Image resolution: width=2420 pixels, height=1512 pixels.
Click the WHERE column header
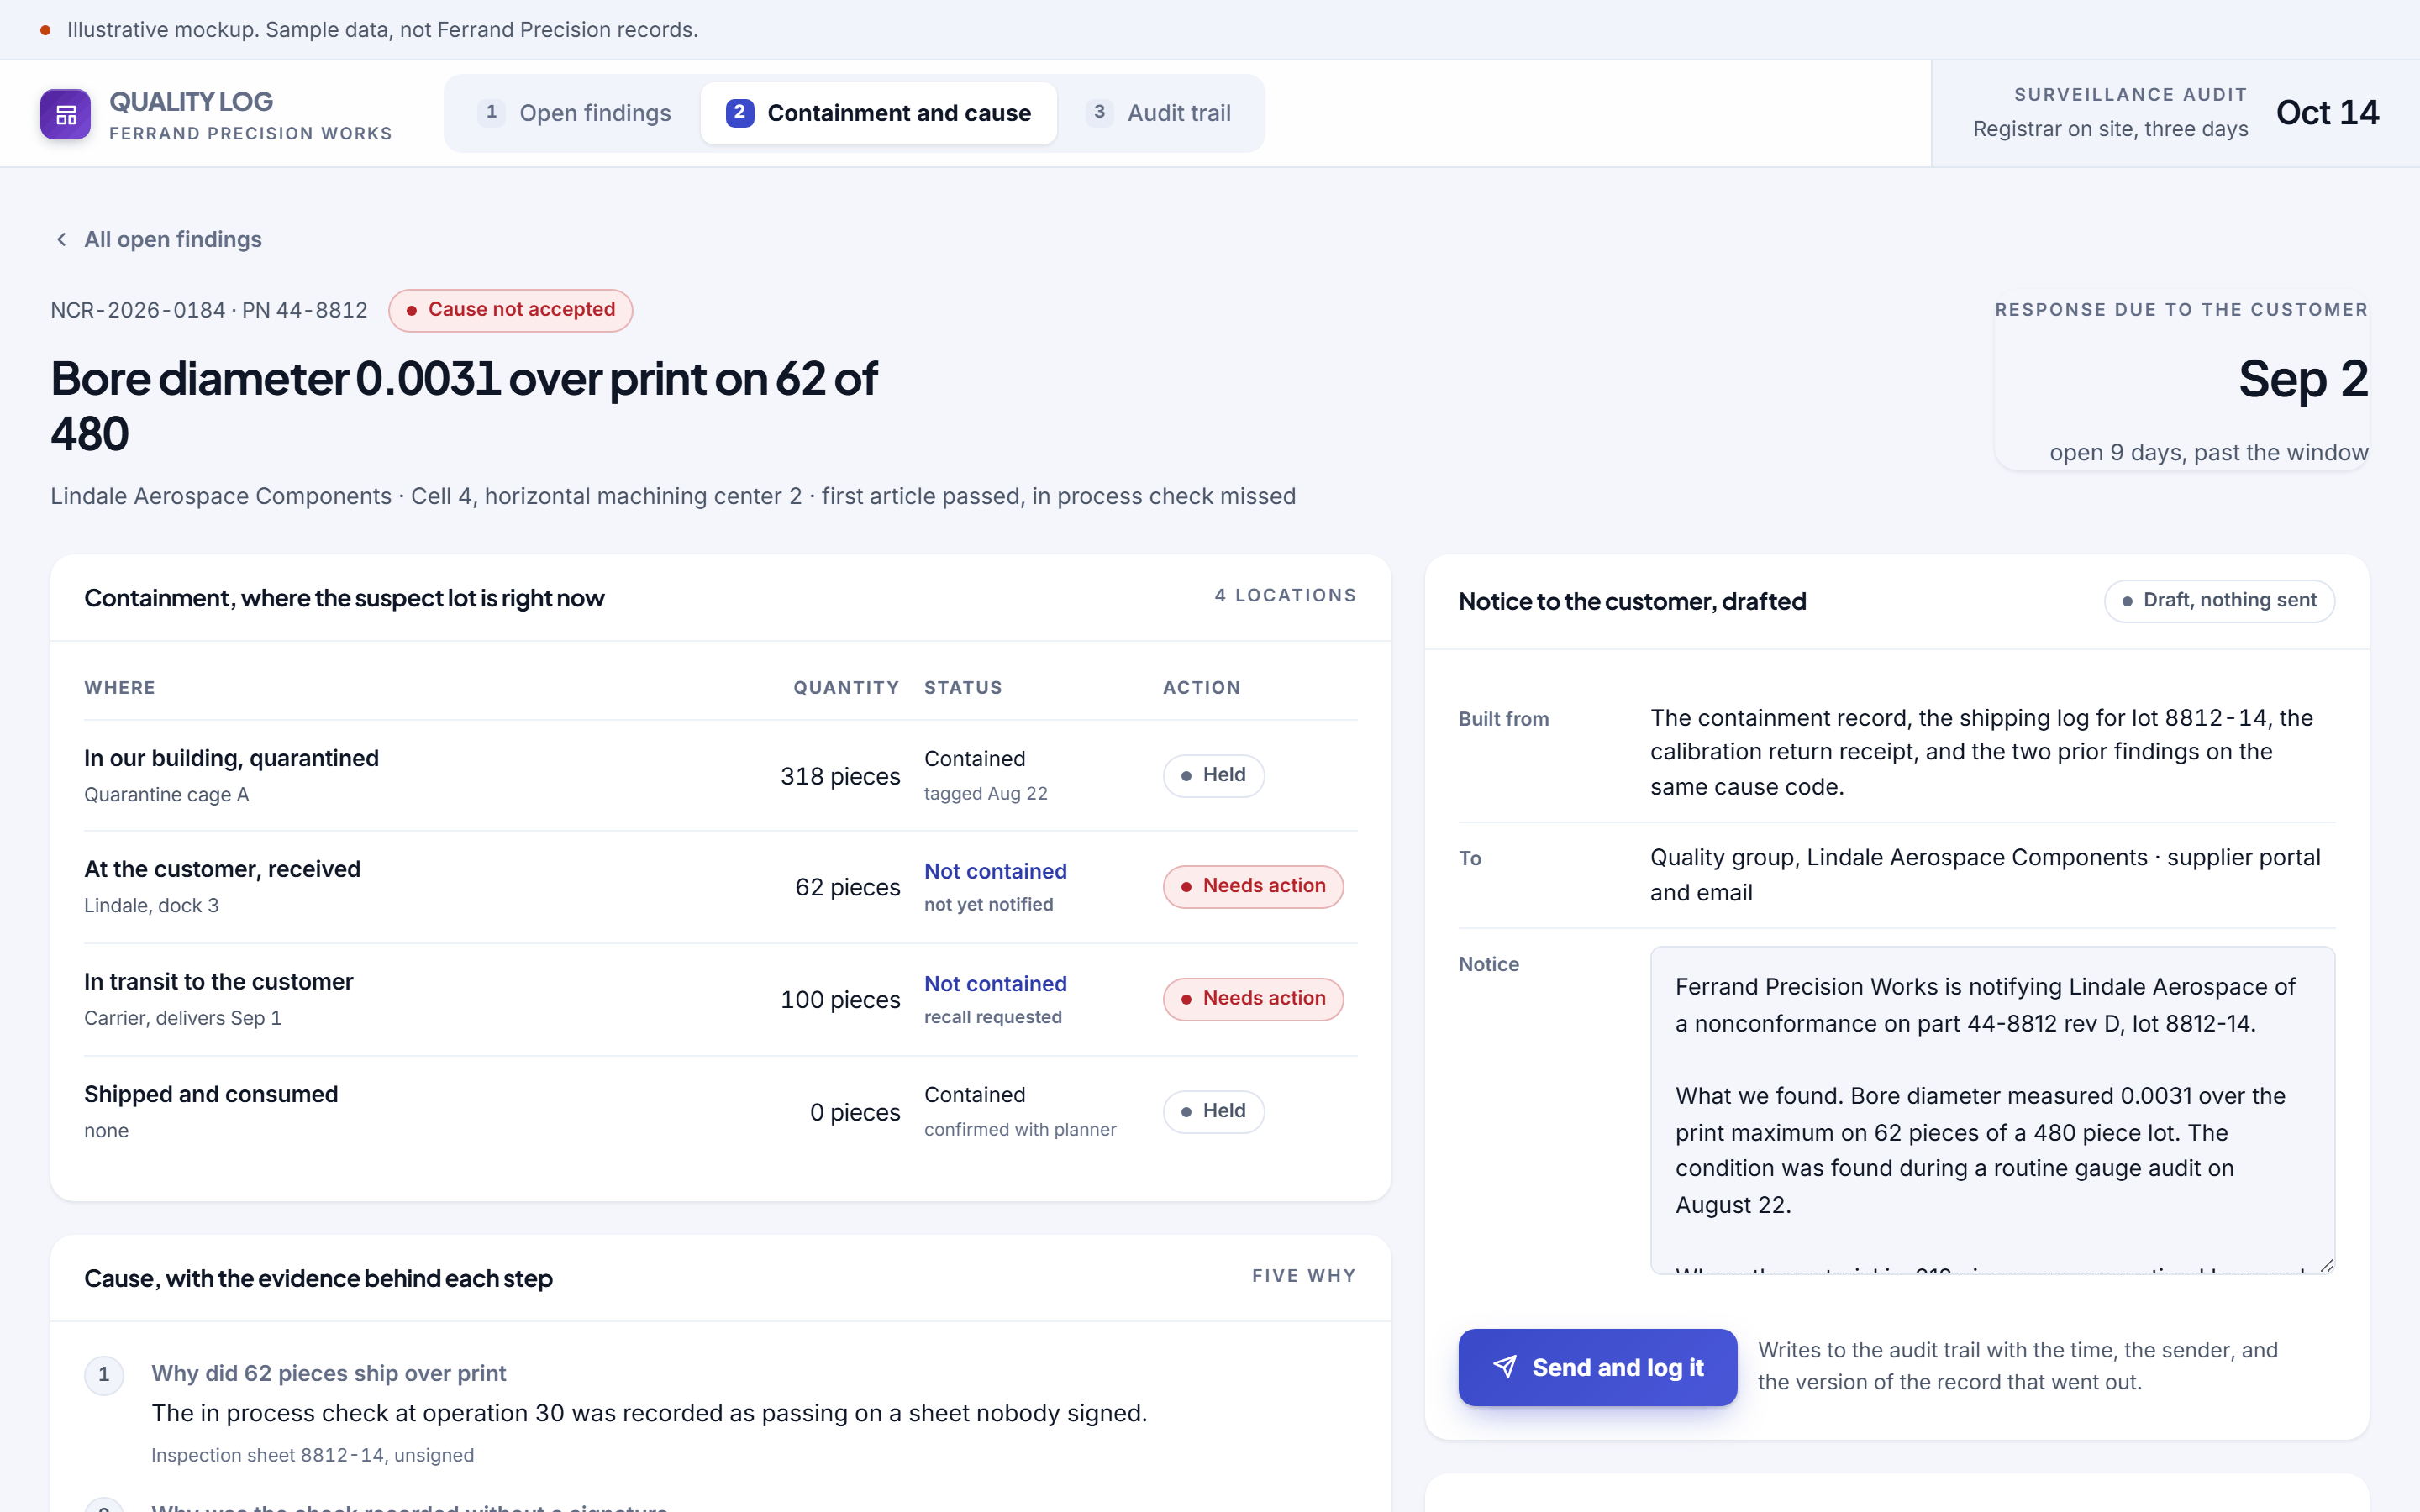[120, 688]
